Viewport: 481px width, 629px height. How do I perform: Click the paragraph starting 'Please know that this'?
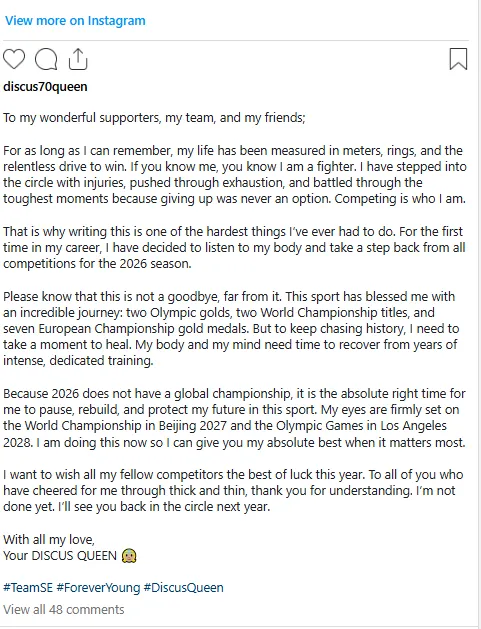coord(231,329)
